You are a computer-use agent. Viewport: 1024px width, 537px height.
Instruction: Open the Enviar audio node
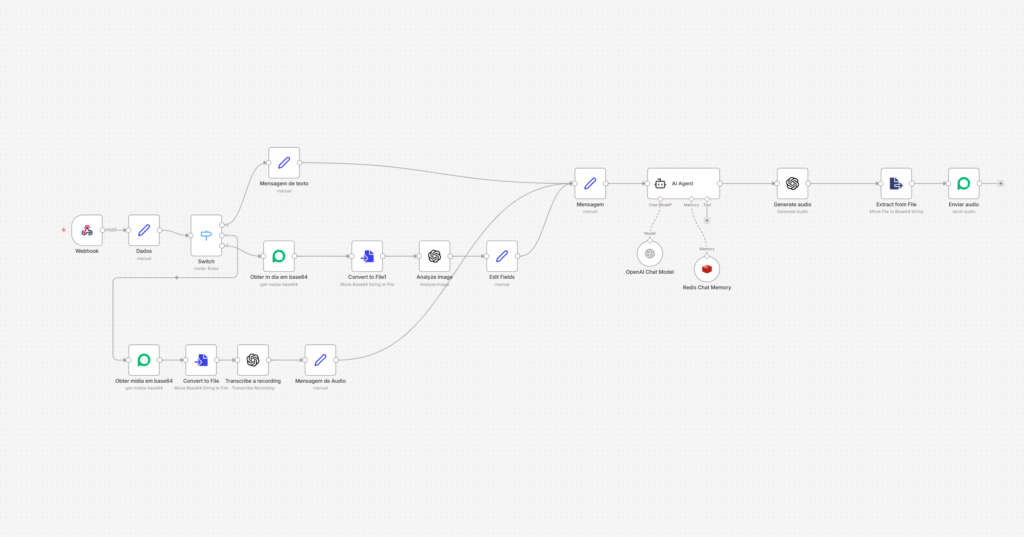coord(963,183)
